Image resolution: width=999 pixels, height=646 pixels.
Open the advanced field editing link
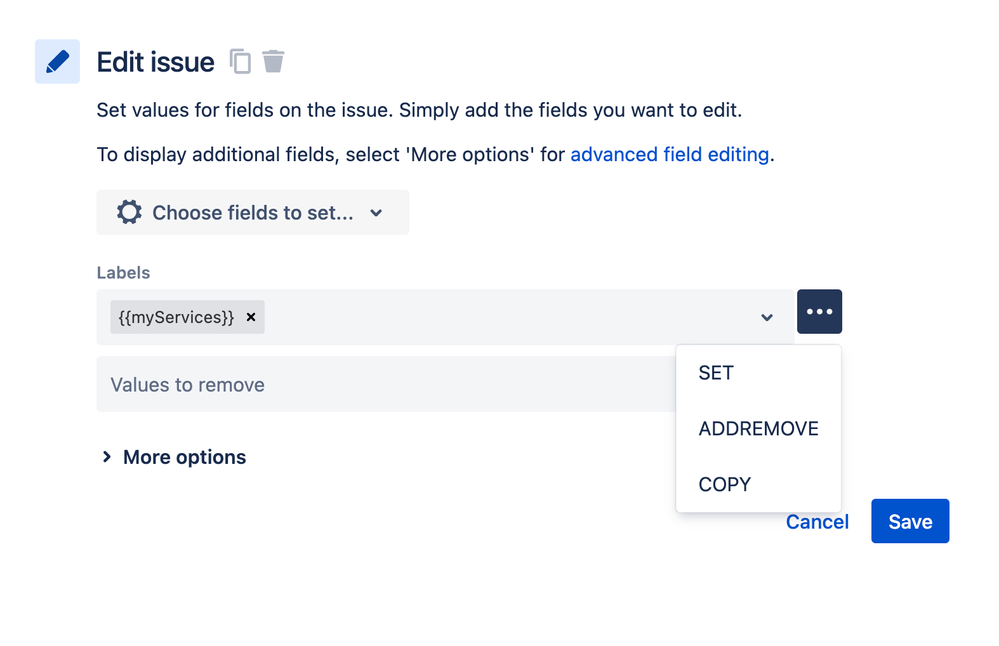pos(670,154)
